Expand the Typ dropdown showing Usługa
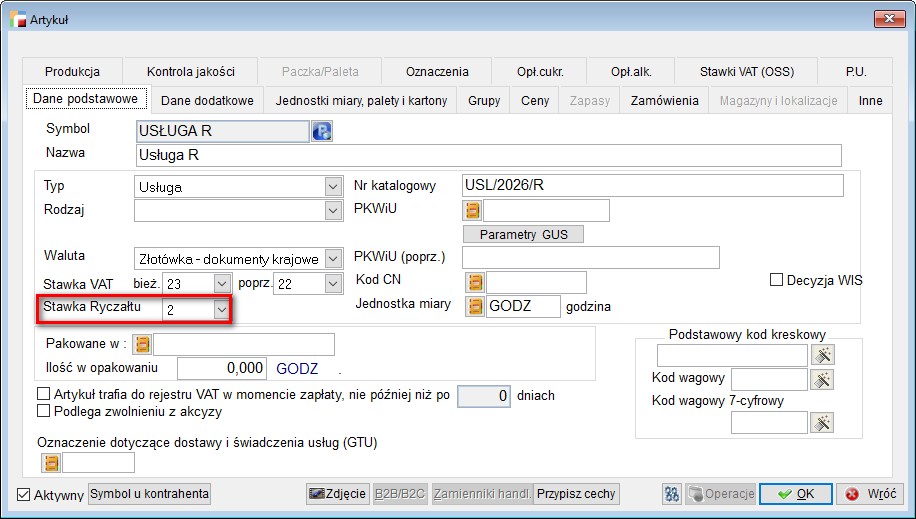The image size is (916, 519). tap(333, 186)
